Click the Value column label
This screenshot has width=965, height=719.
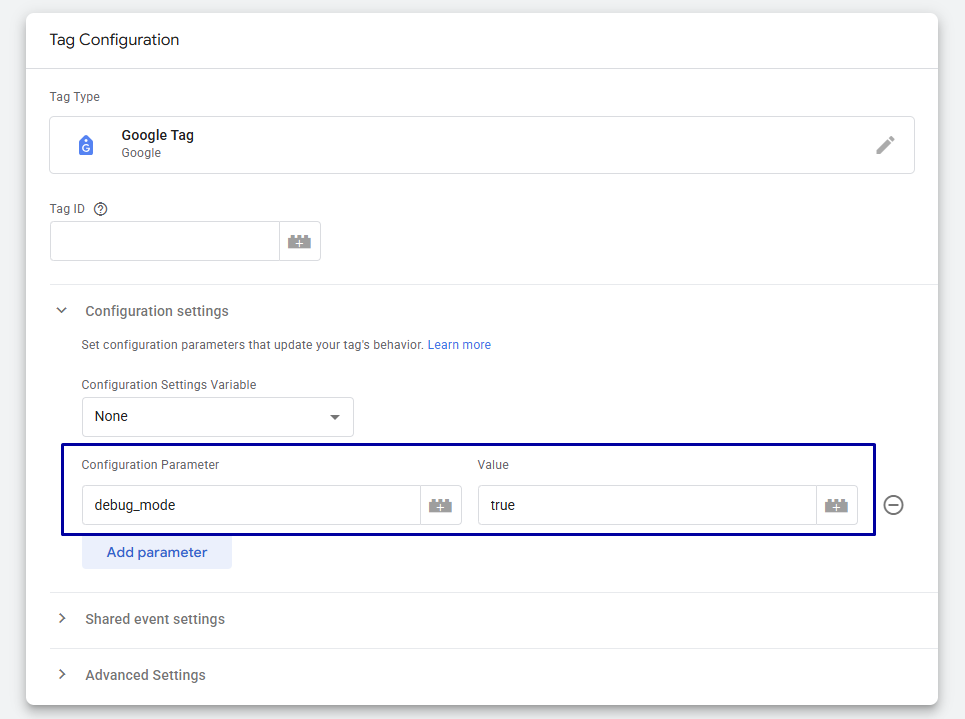(493, 465)
